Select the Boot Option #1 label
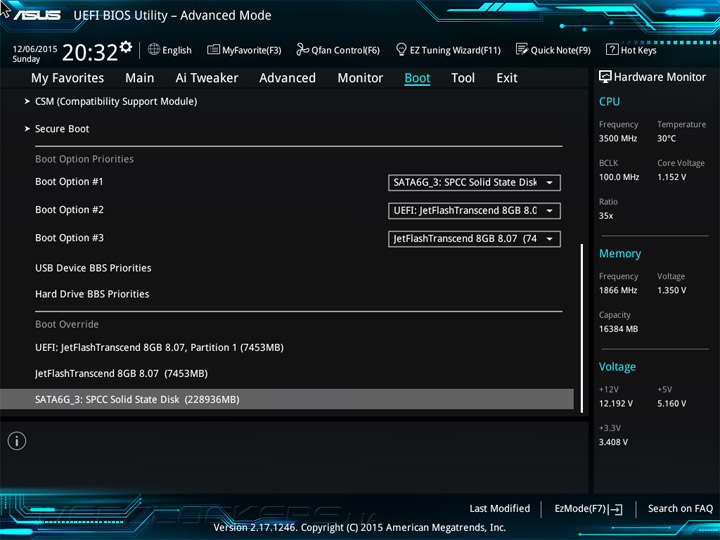Screen dimensions: 720x540 (x=69, y=182)
